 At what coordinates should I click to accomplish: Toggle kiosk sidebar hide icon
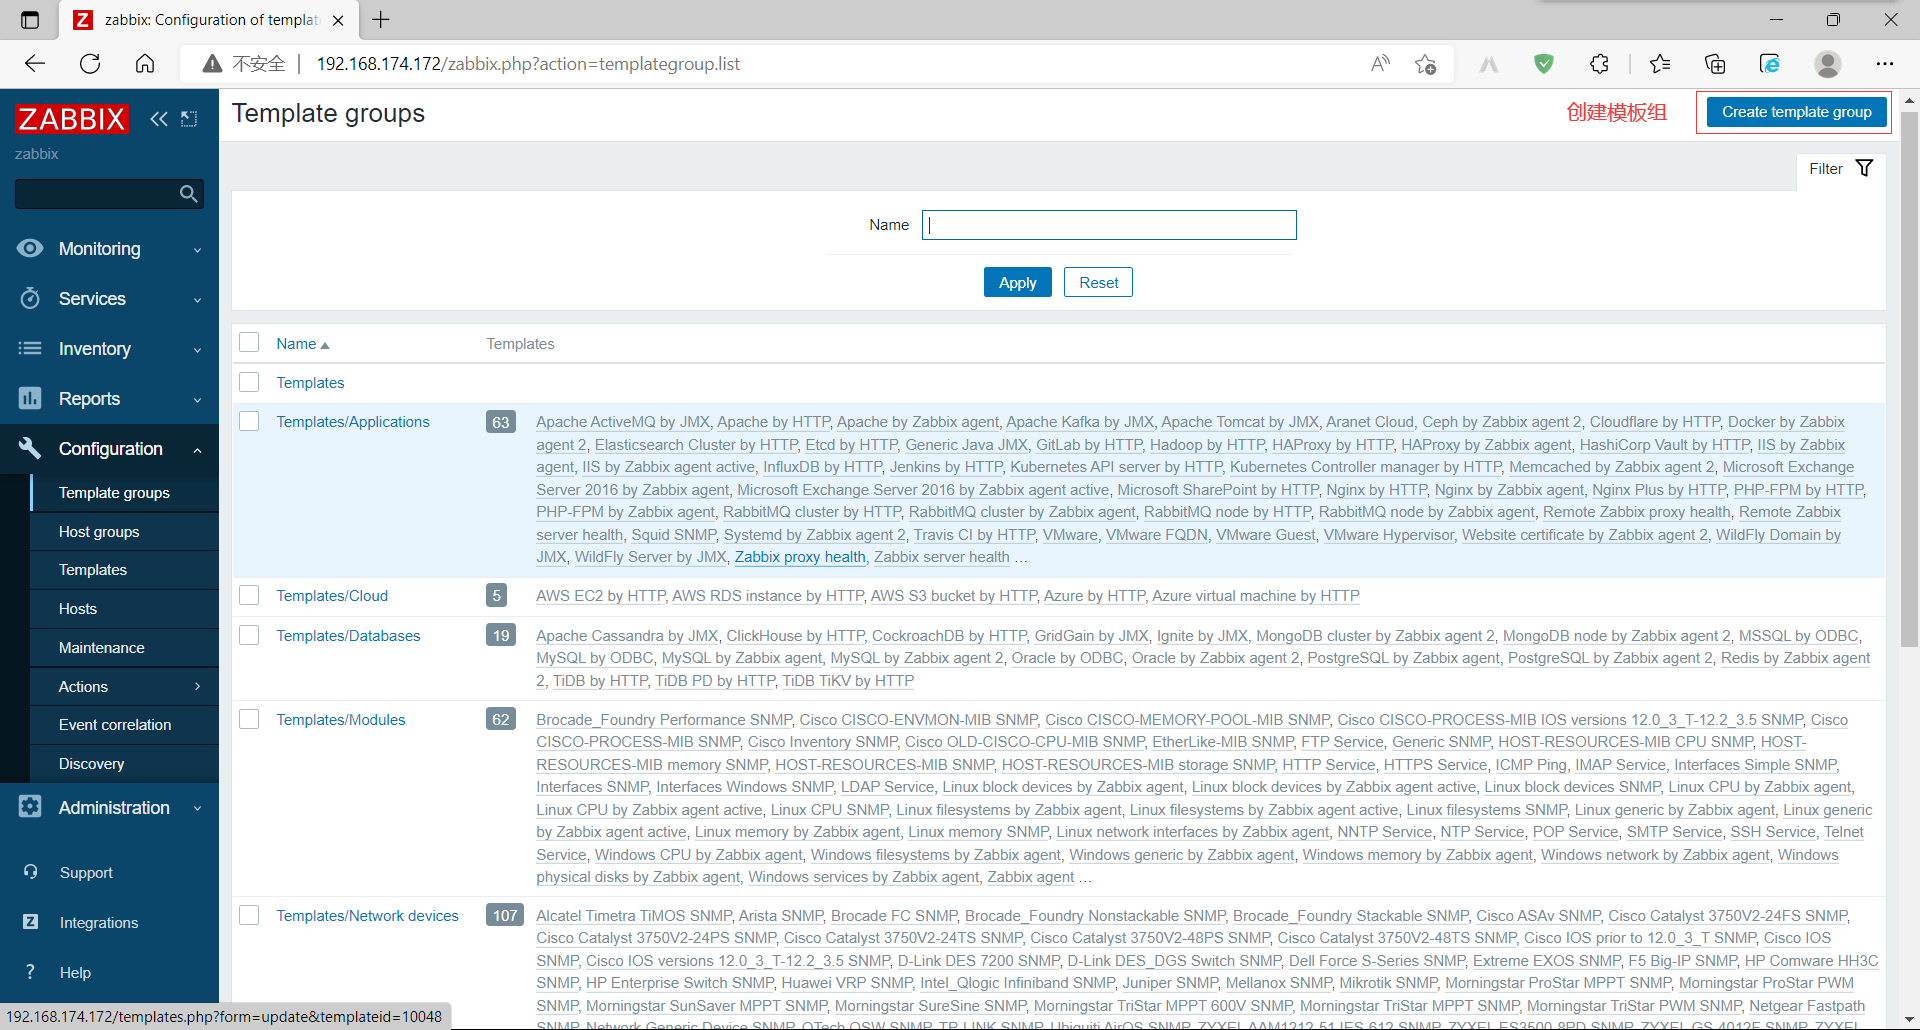189,119
